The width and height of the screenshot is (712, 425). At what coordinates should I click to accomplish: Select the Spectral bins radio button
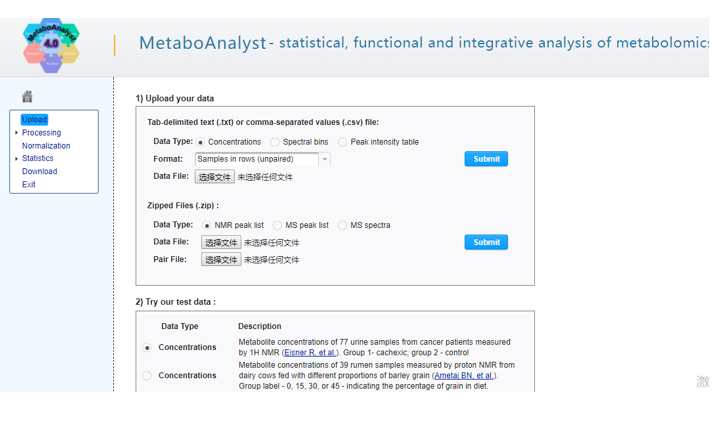(x=275, y=142)
